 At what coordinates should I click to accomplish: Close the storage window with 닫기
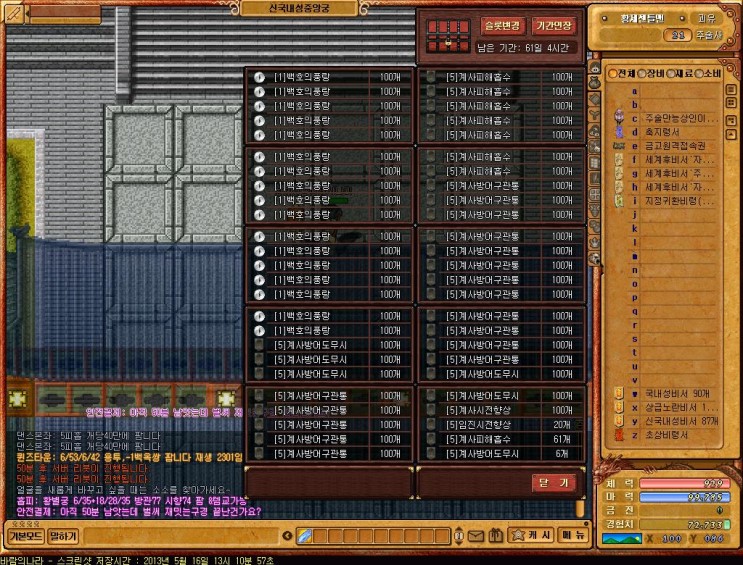(554, 483)
